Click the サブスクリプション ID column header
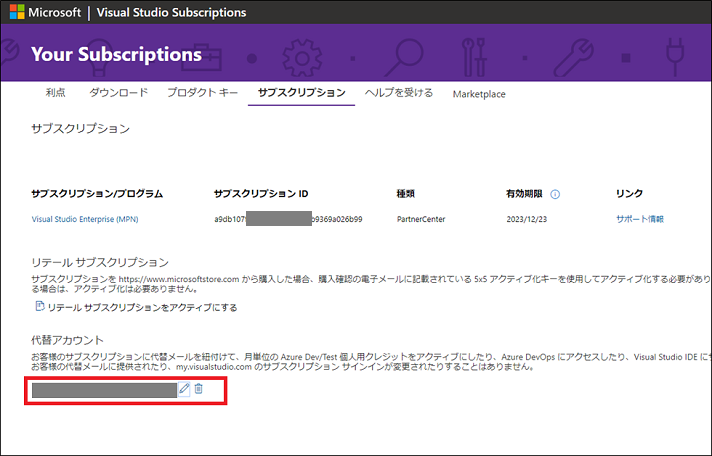 [x=261, y=194]
